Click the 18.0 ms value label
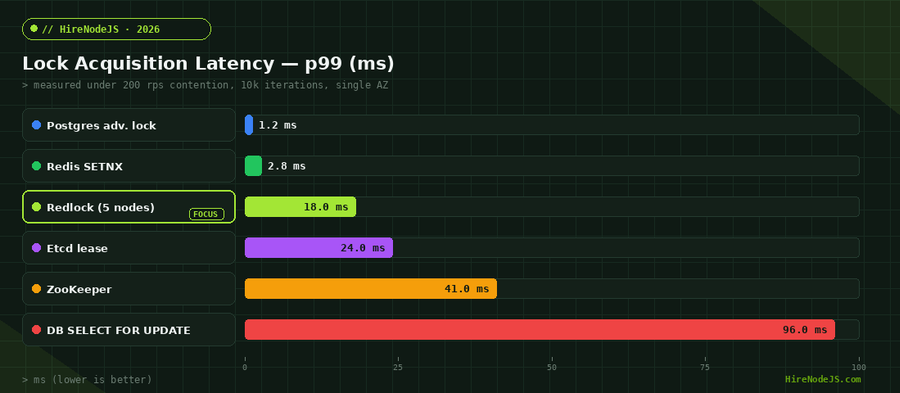The height and width of the screenshot is (393, 900). pos(325,207)
